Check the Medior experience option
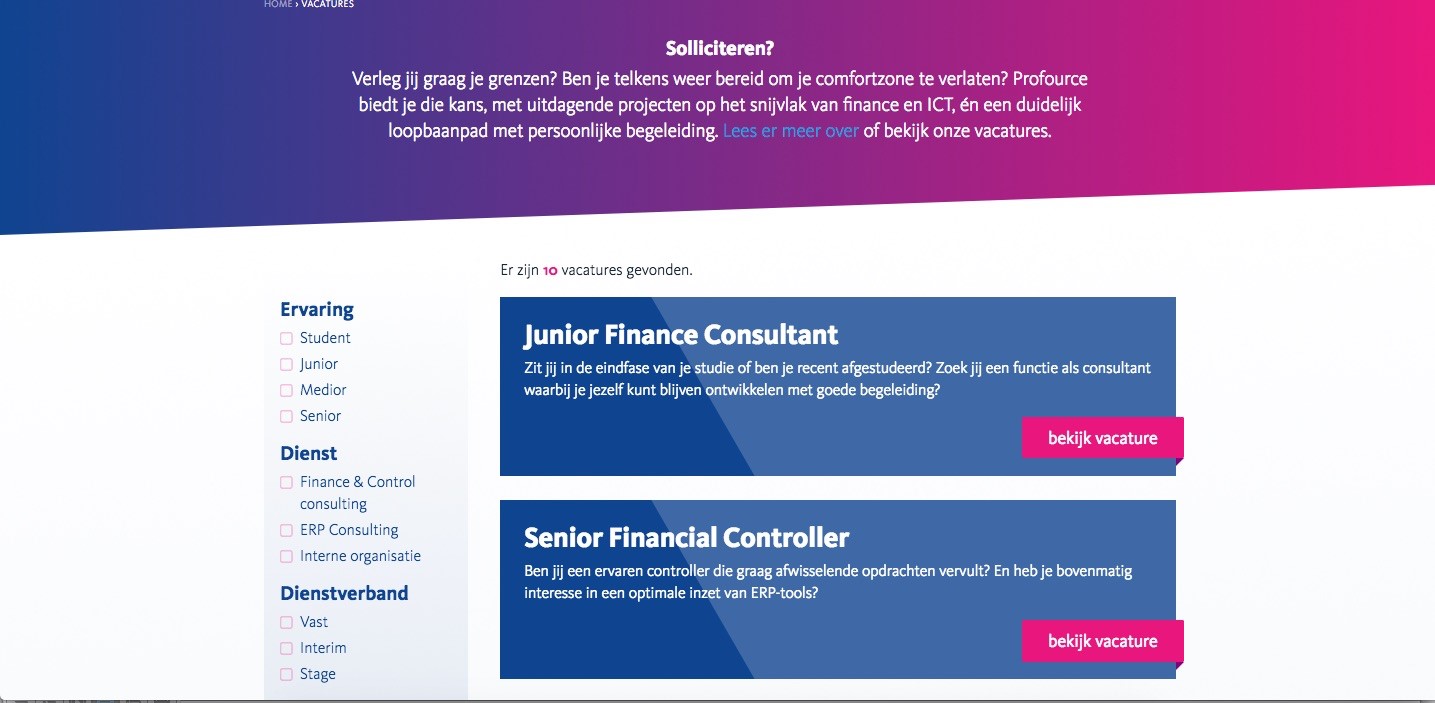The image size is (1435, 703). coord(286,391)
